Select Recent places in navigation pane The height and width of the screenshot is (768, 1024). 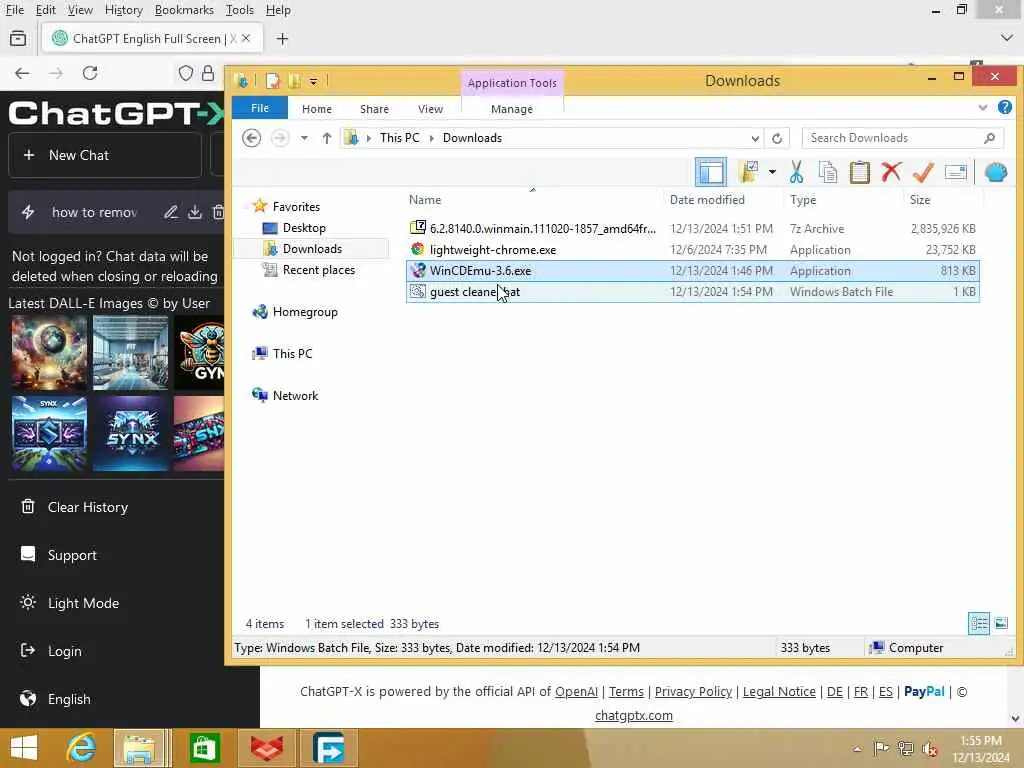point(319,270)
